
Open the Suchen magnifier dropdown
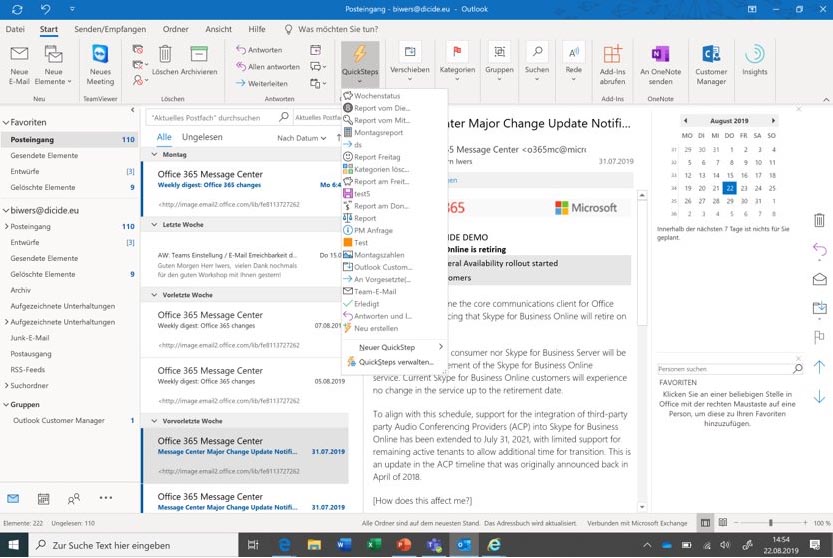pyautogui.click(x=537, y=62)
